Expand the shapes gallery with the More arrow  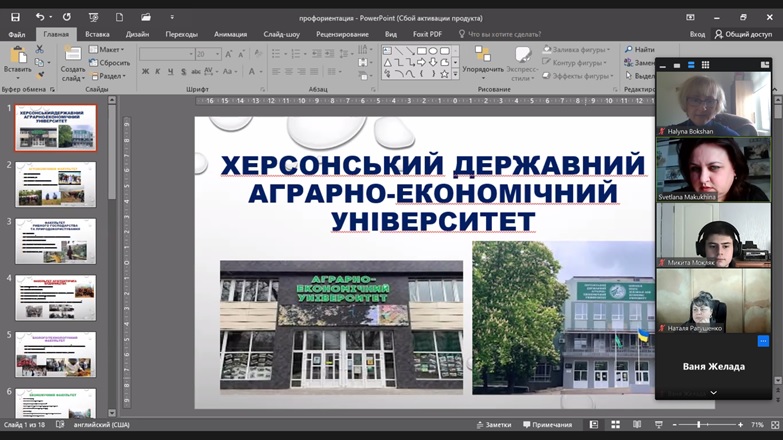point(455,74)
